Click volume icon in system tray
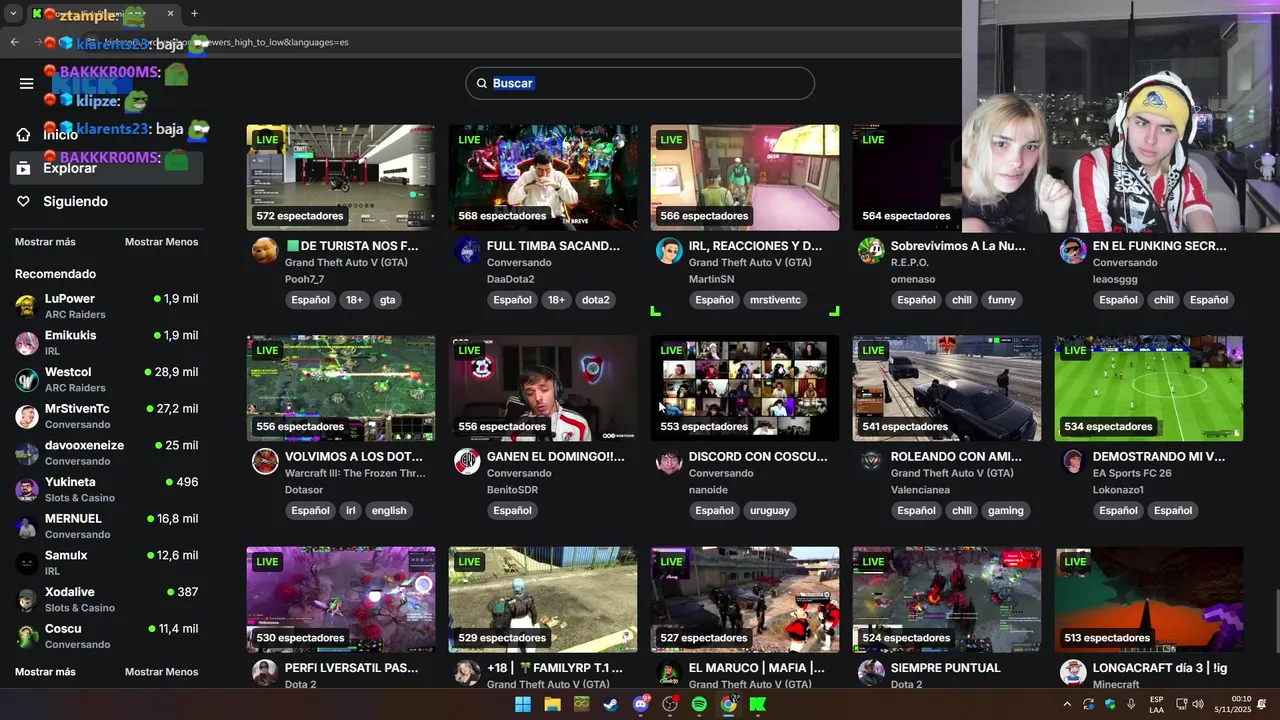The height and width of the screenshot is (720, 1280). (x=1198, y=704)
